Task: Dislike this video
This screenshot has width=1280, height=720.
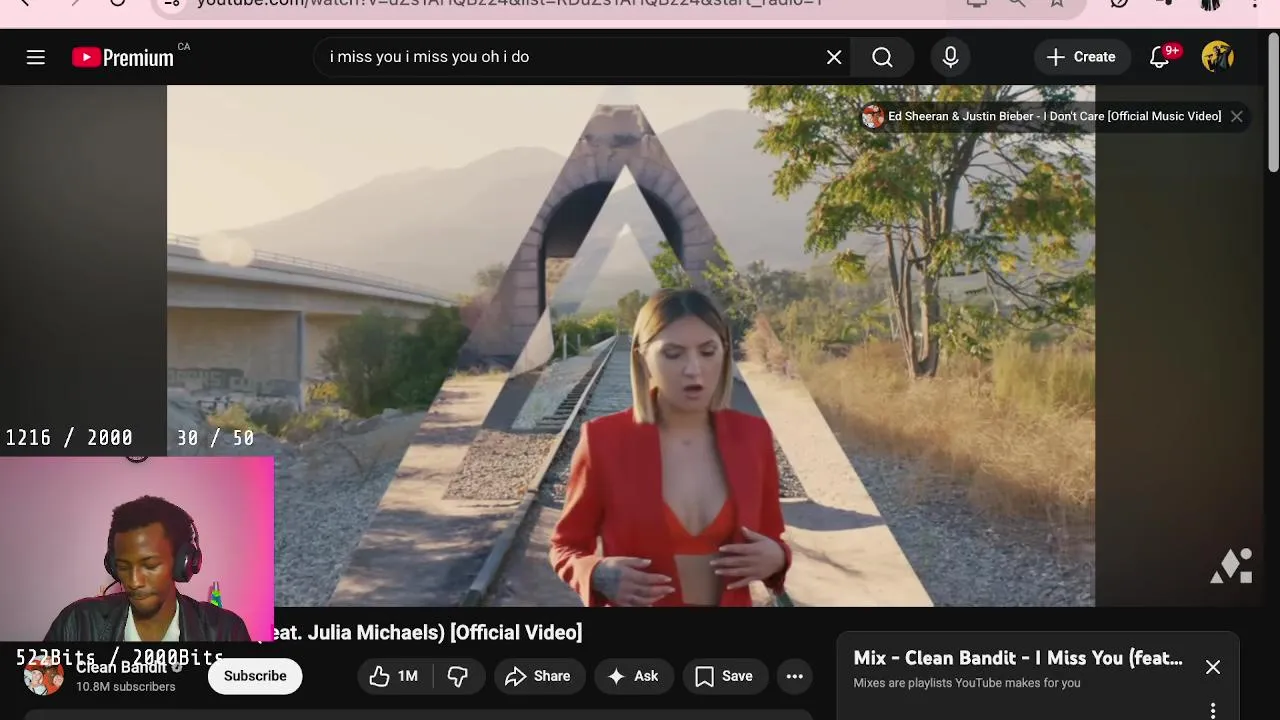Action: tap(458, 677)
